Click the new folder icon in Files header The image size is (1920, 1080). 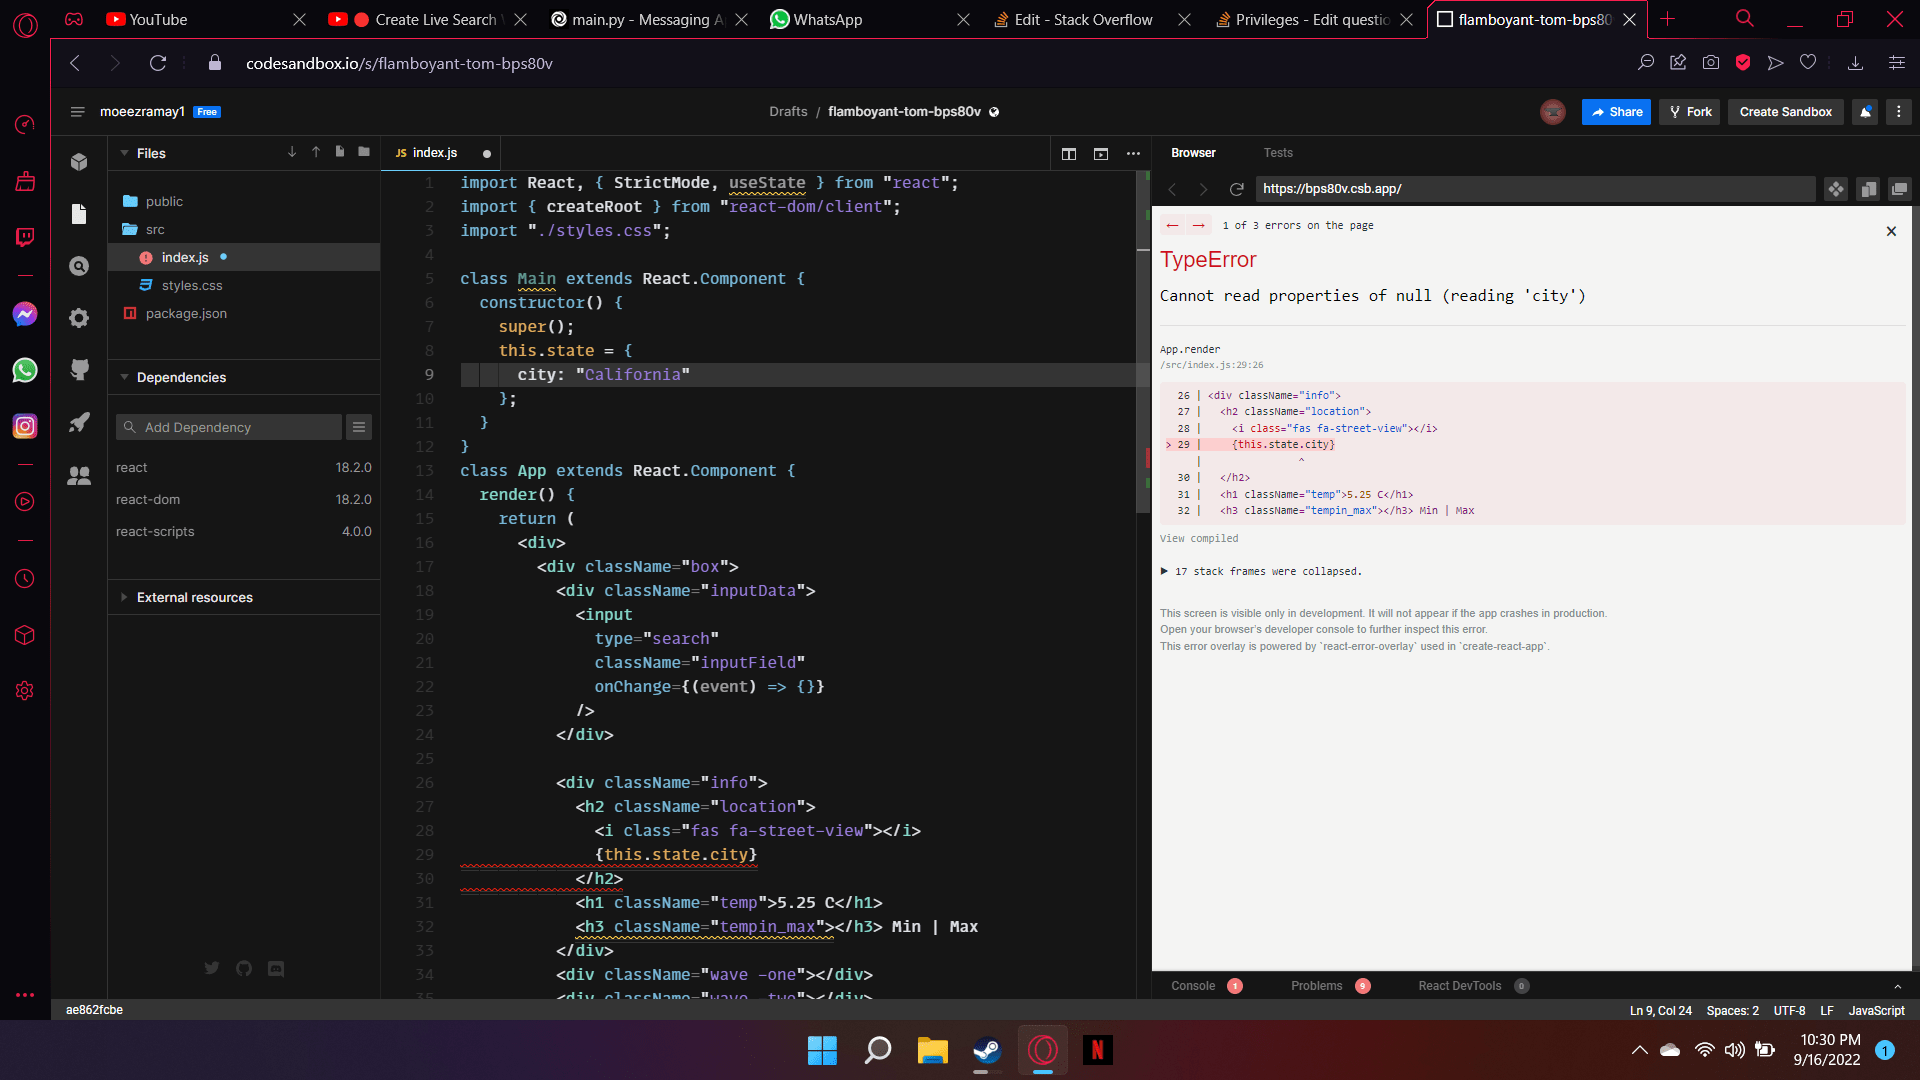pyautogui.click(x=364, y=152)
